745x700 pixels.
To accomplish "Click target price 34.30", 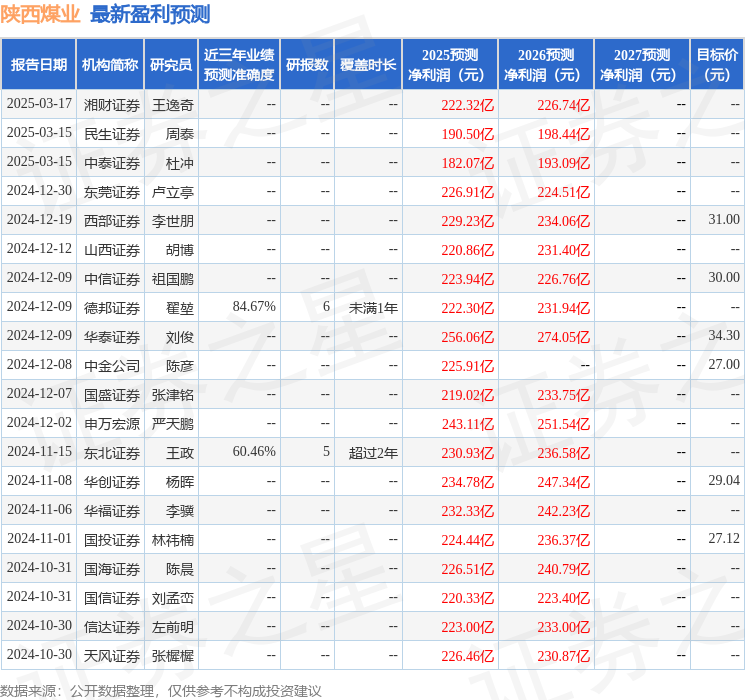I will pyautogui.click(x=724, y=335).
